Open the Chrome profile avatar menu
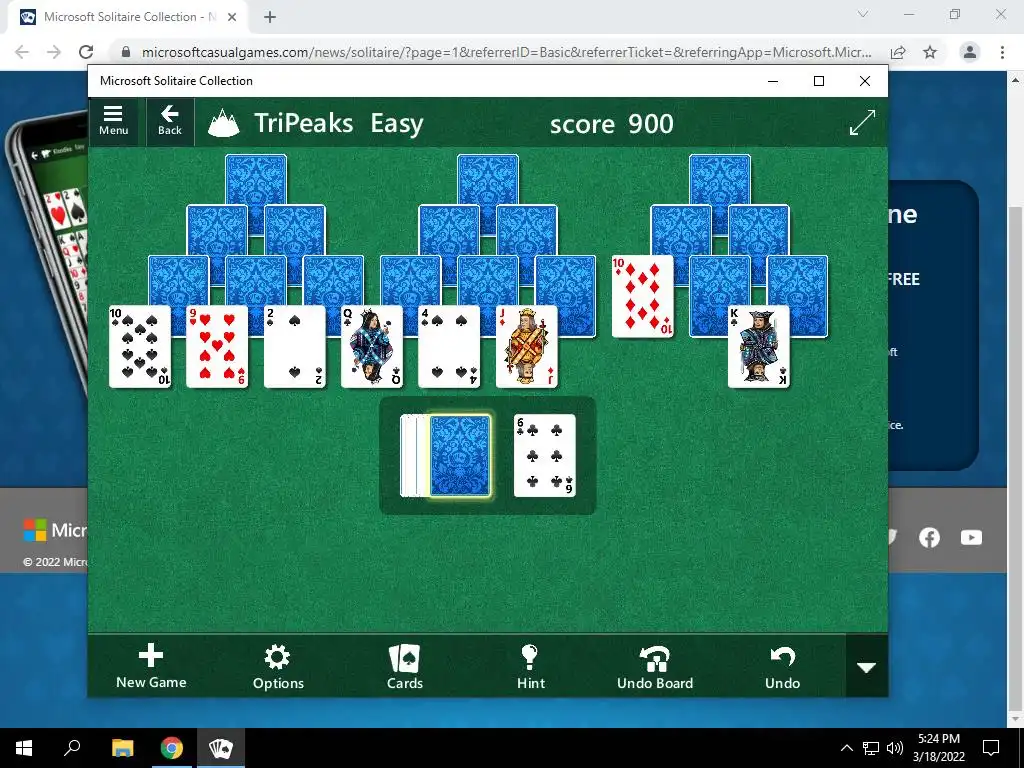The height and width of the screenshot is (768, 1024). pyautogui.click(x=970, y=52)
